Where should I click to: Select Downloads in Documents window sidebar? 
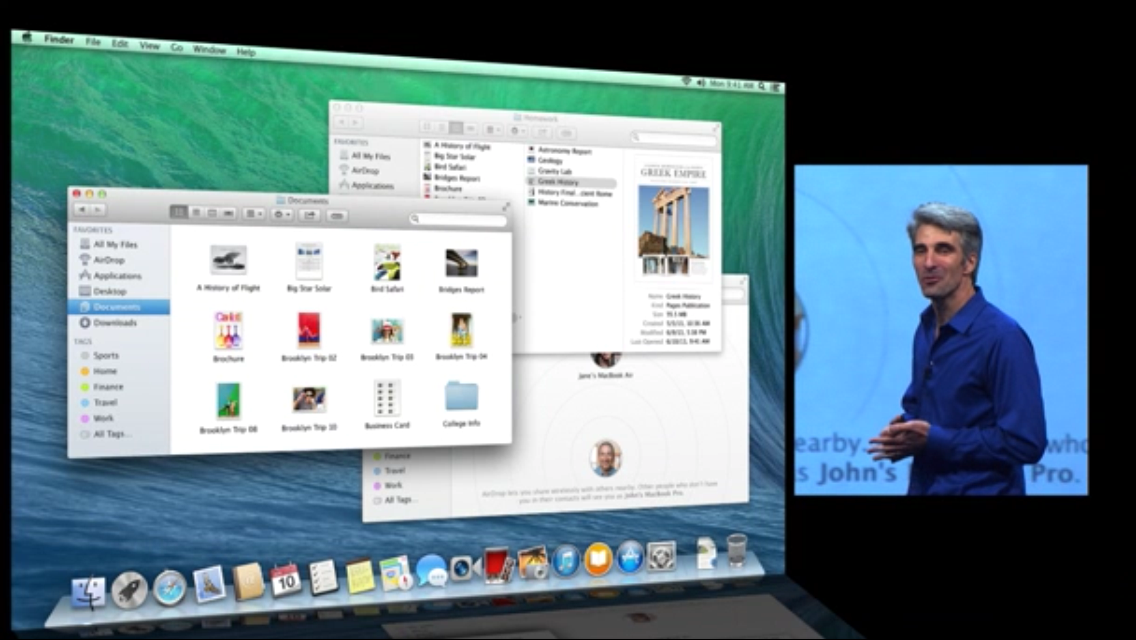[x=114, y=323]
